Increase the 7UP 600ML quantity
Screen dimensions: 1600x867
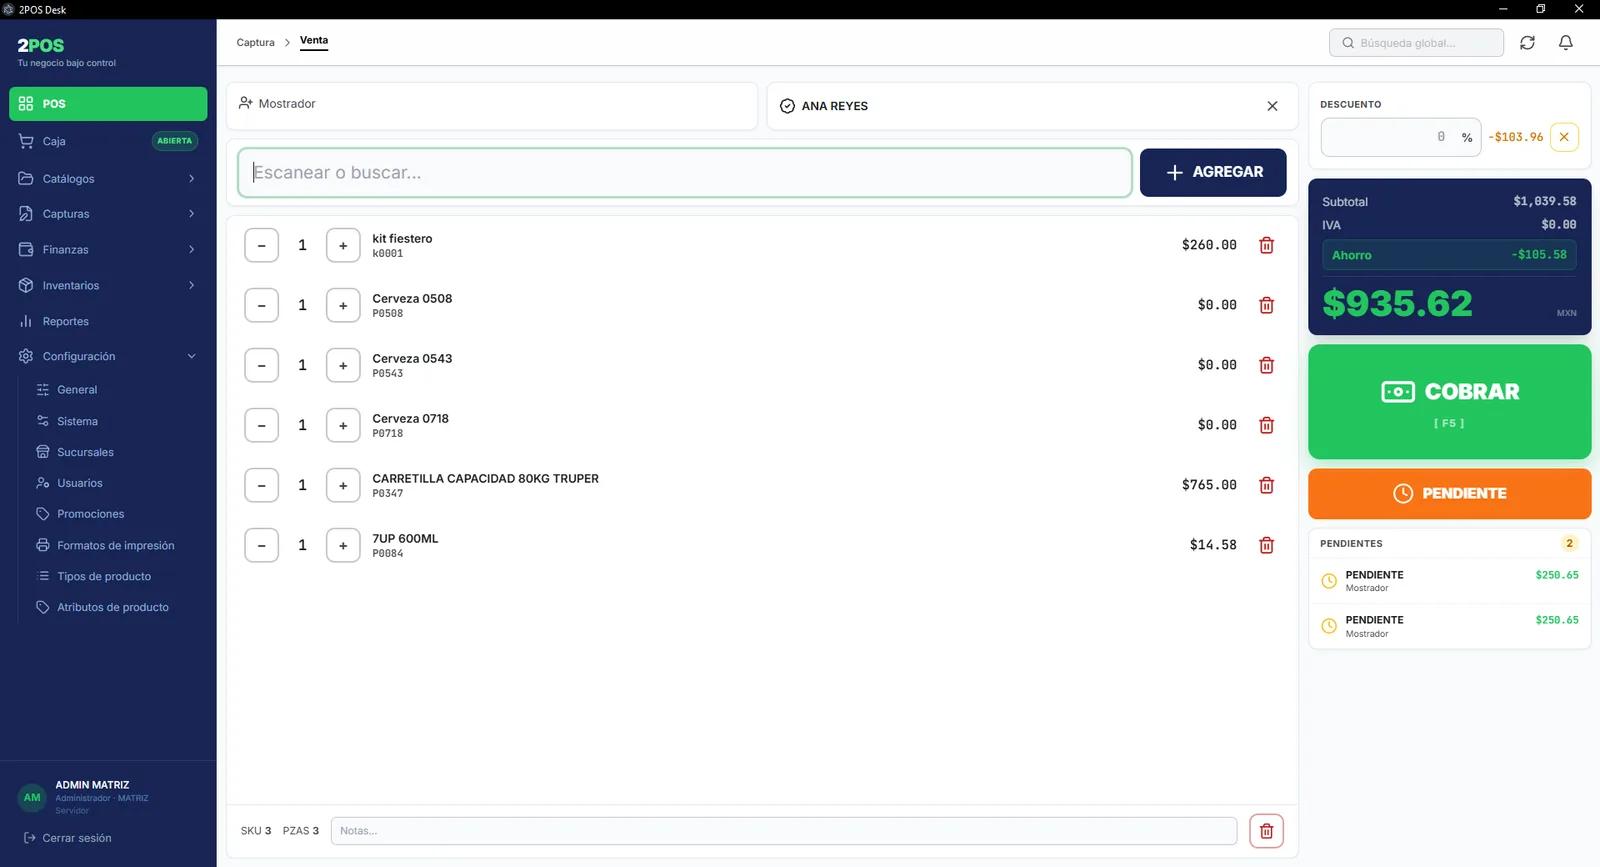point(343,545)
